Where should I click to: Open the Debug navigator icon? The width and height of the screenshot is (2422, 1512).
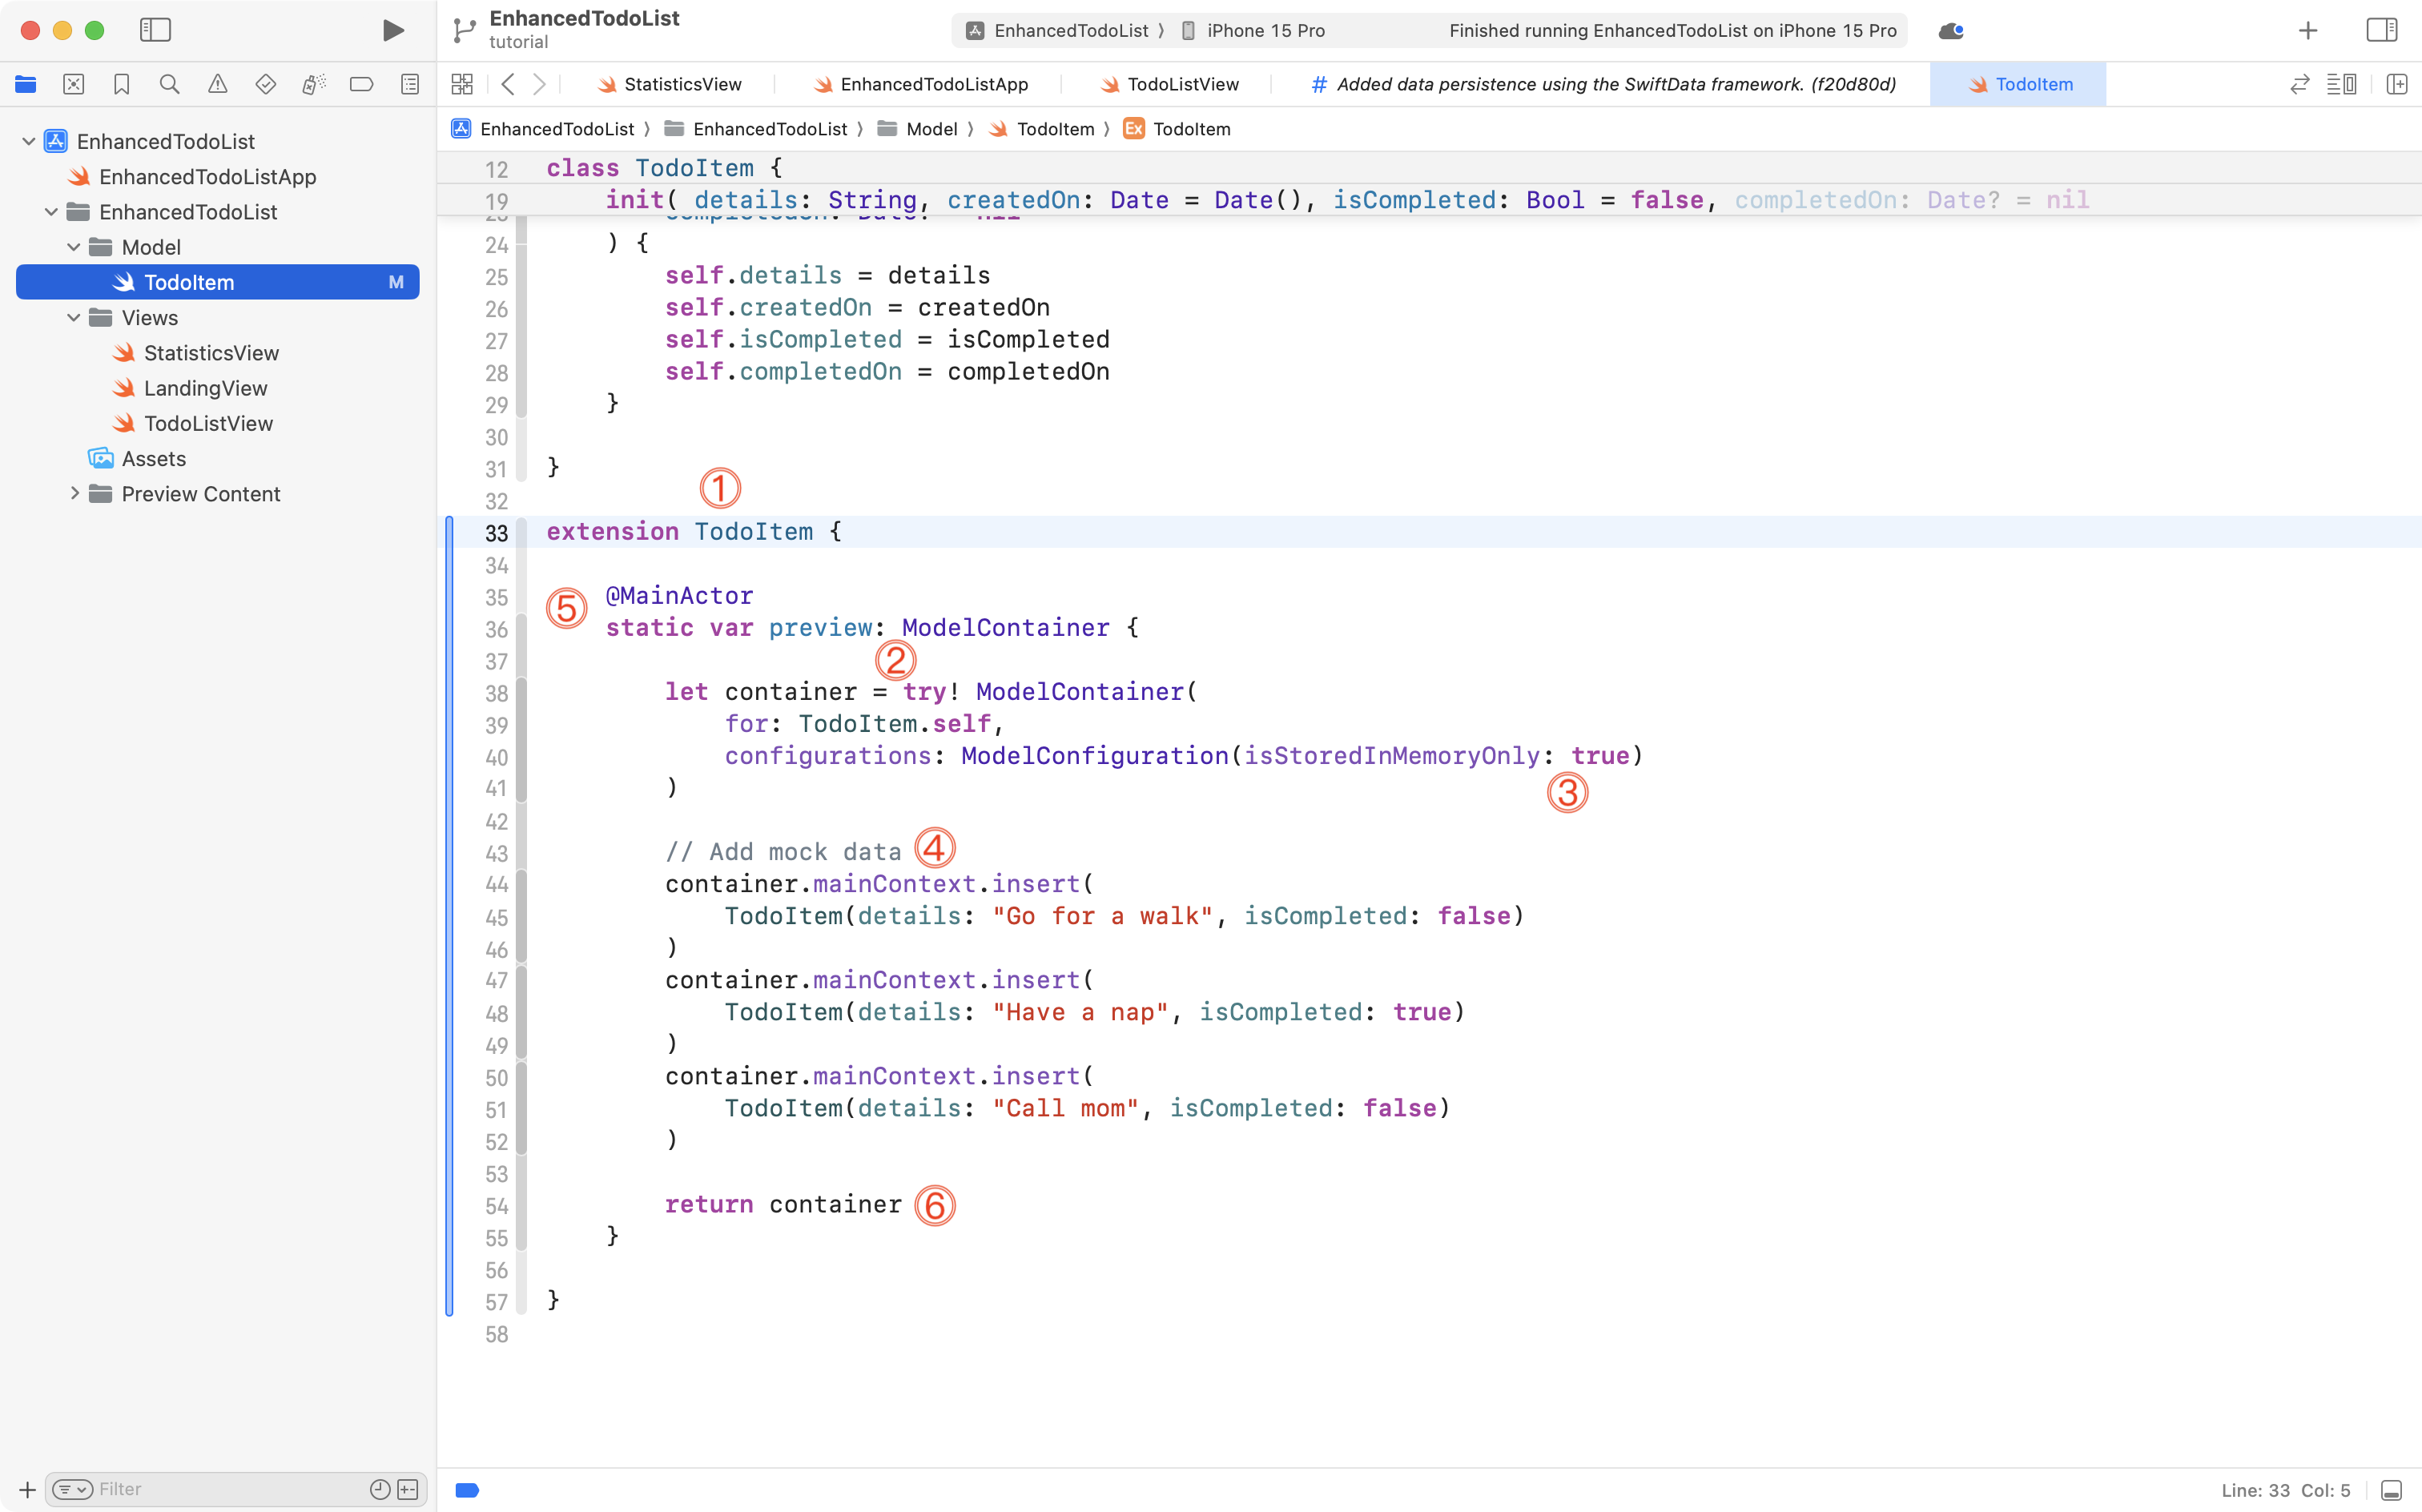313,84
